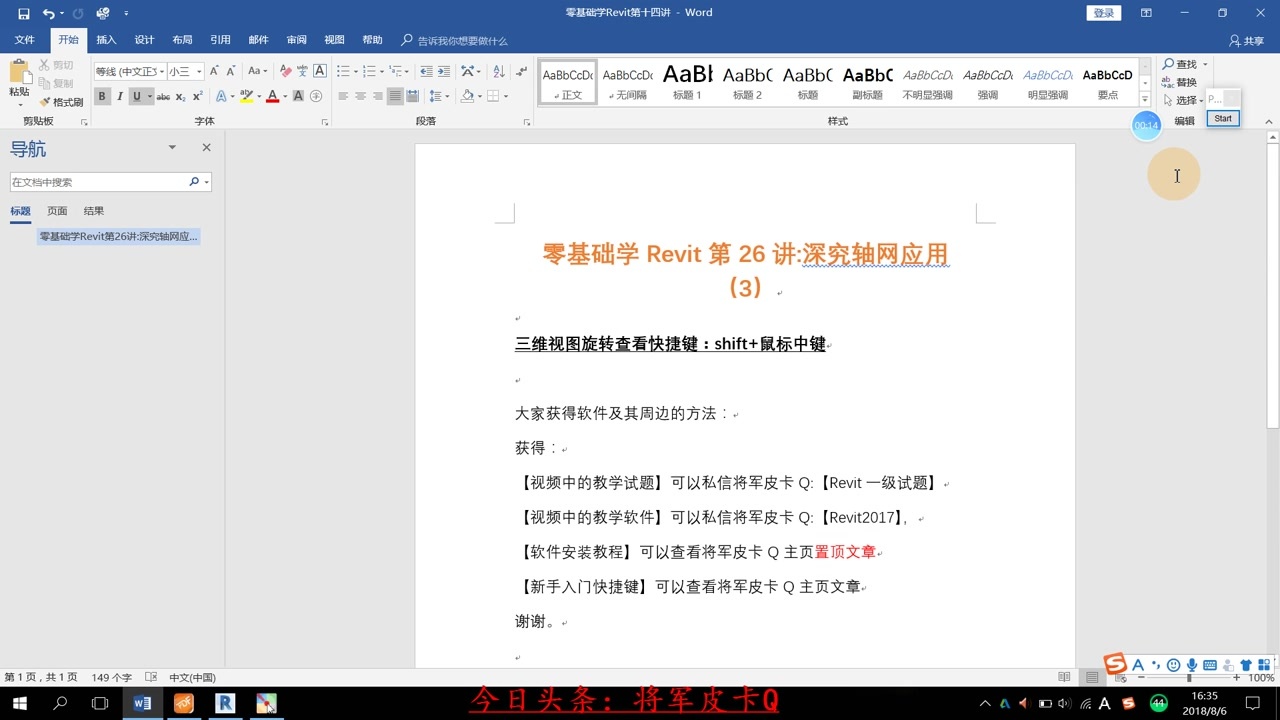Activate the Format Painter (格式刷)

[x=61, y=102]
